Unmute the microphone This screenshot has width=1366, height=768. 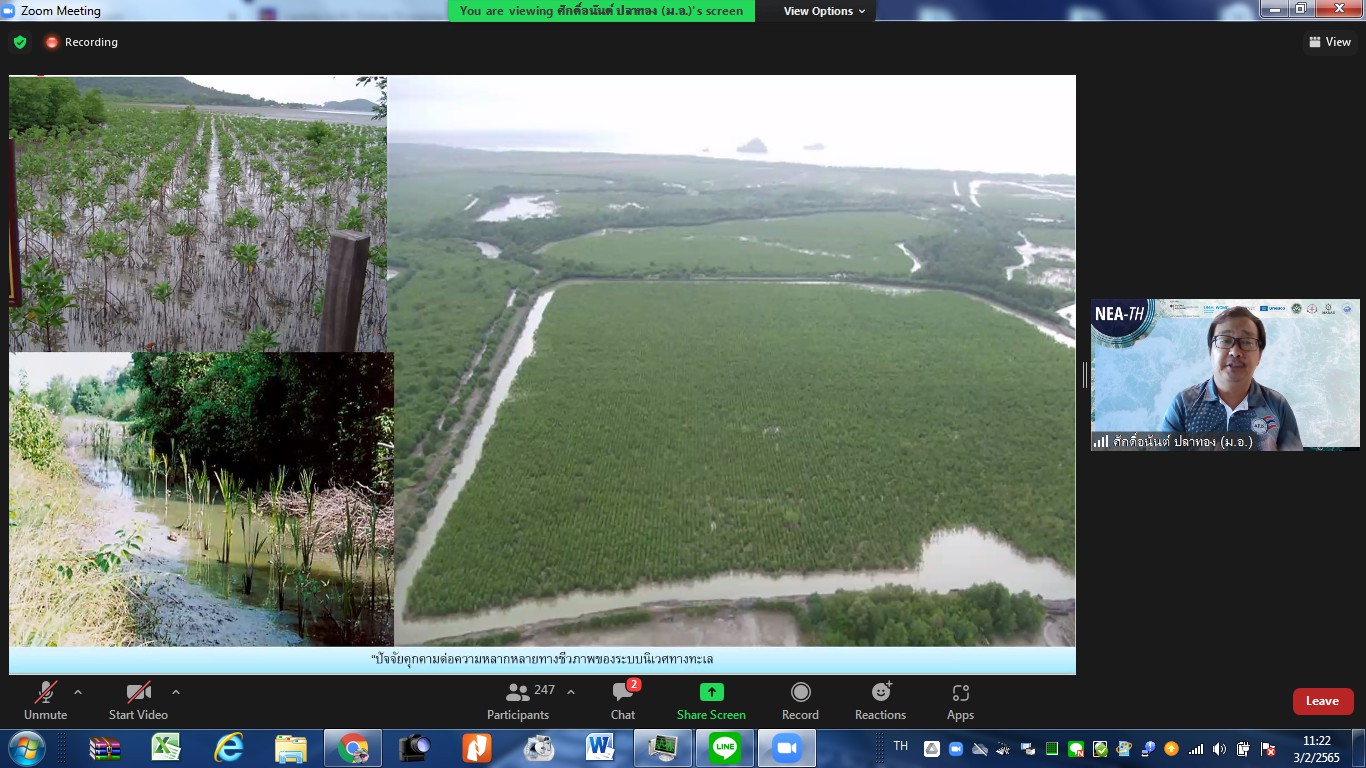45,701
